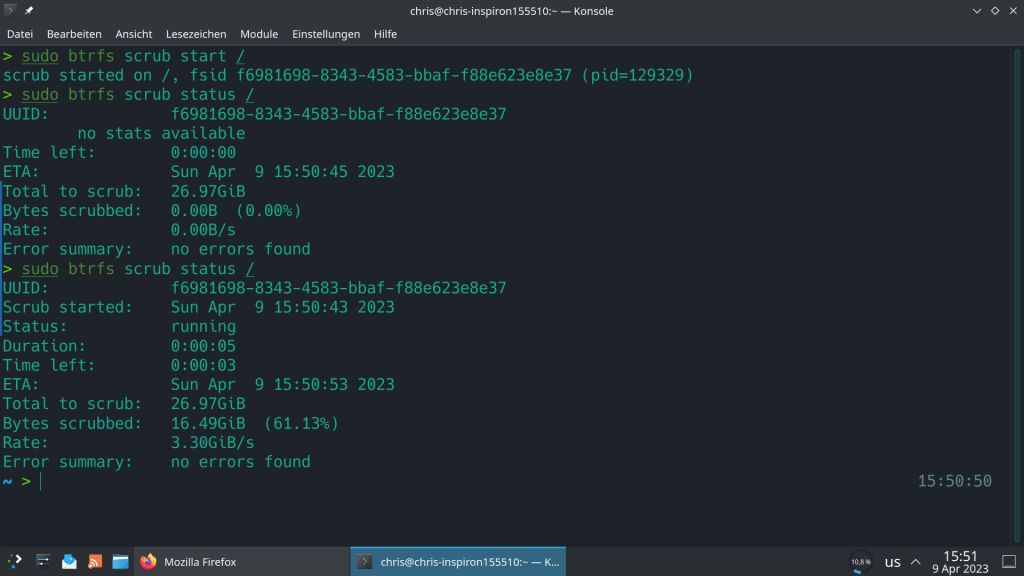Switch the 'us' keyboard layout indicator
Viewport: 1024px width, 576px height.
pyautogui.click(x=892, y=562)
